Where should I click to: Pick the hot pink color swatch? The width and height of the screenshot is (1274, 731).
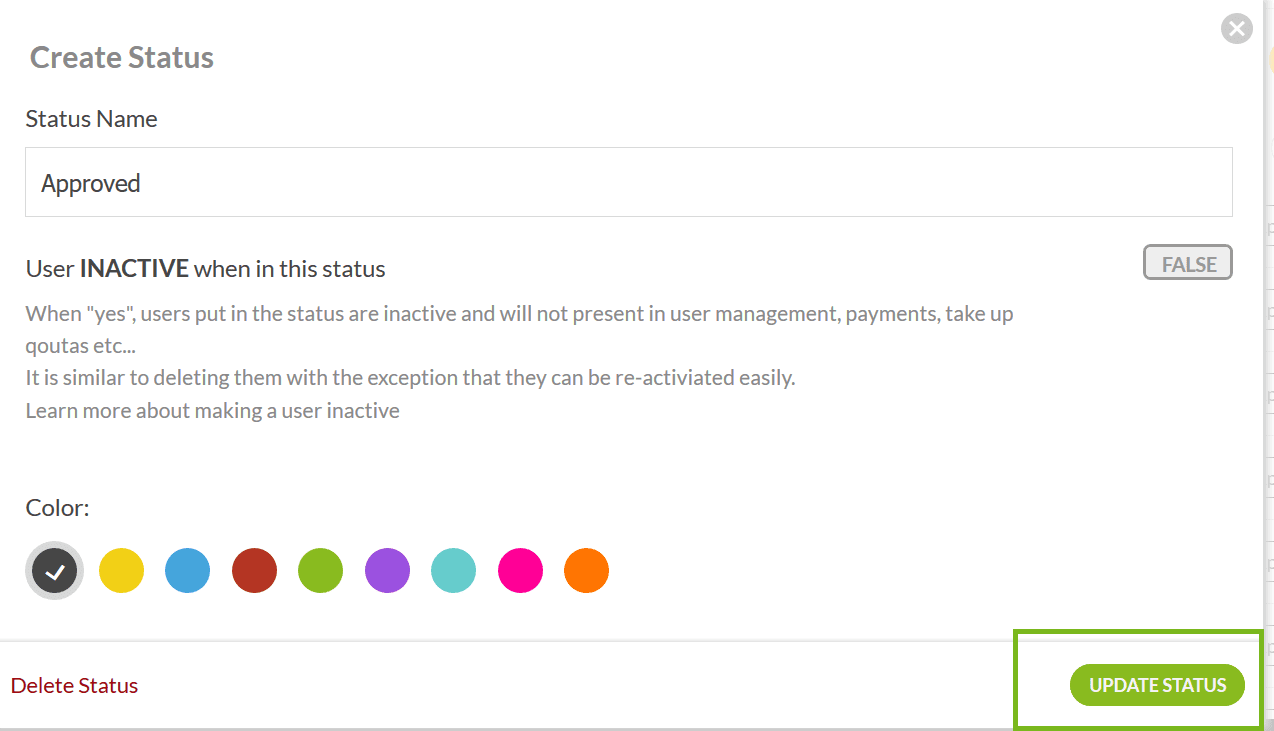pyautogui.click(x=520, y=571)
